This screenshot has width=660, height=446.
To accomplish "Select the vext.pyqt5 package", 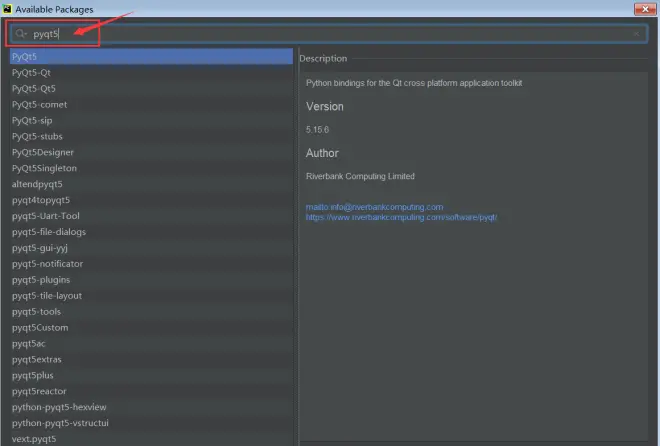I will pyautogui.click(x=151, y=439).
